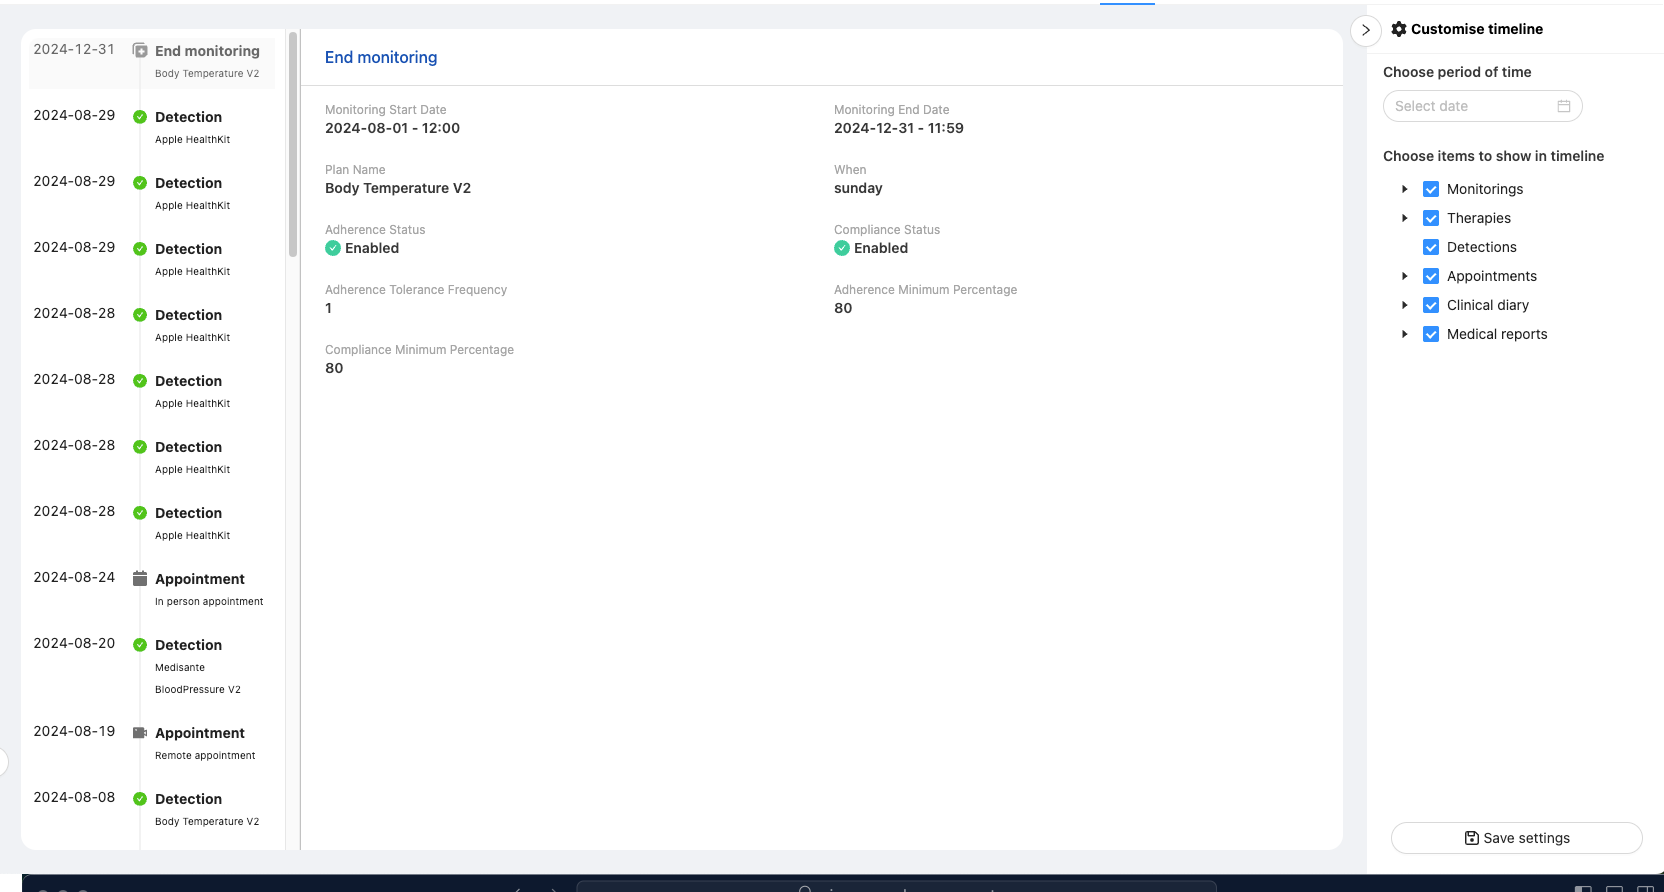Screen dimensions: 1664x892
Task: Click the timeline list vertical scrollbar
Action: (x=293, y=145)
